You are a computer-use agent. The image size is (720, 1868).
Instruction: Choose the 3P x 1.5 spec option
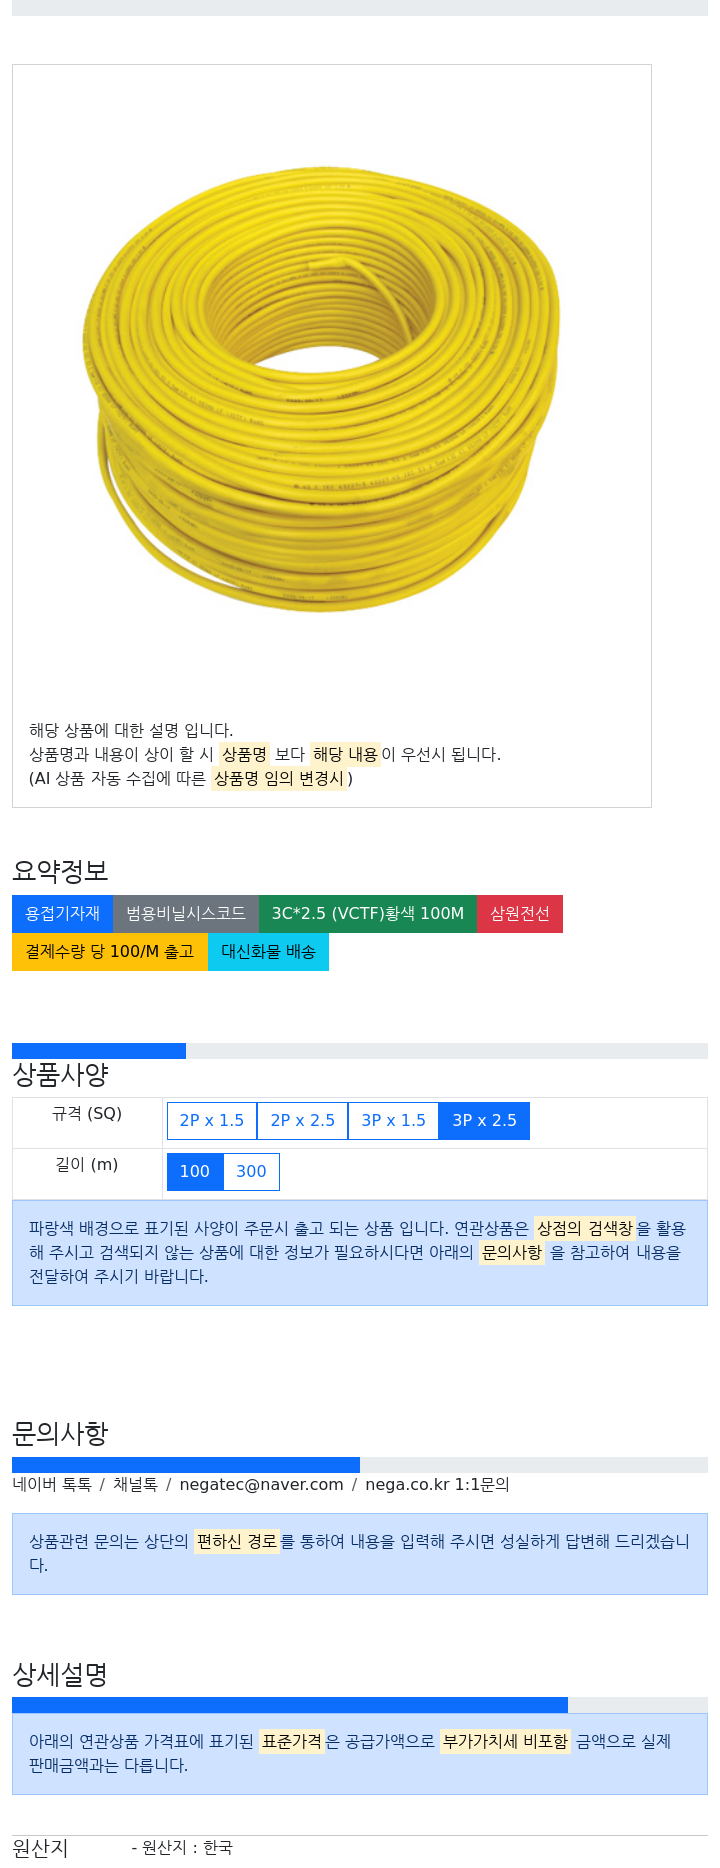click(x=394, y=1121)
